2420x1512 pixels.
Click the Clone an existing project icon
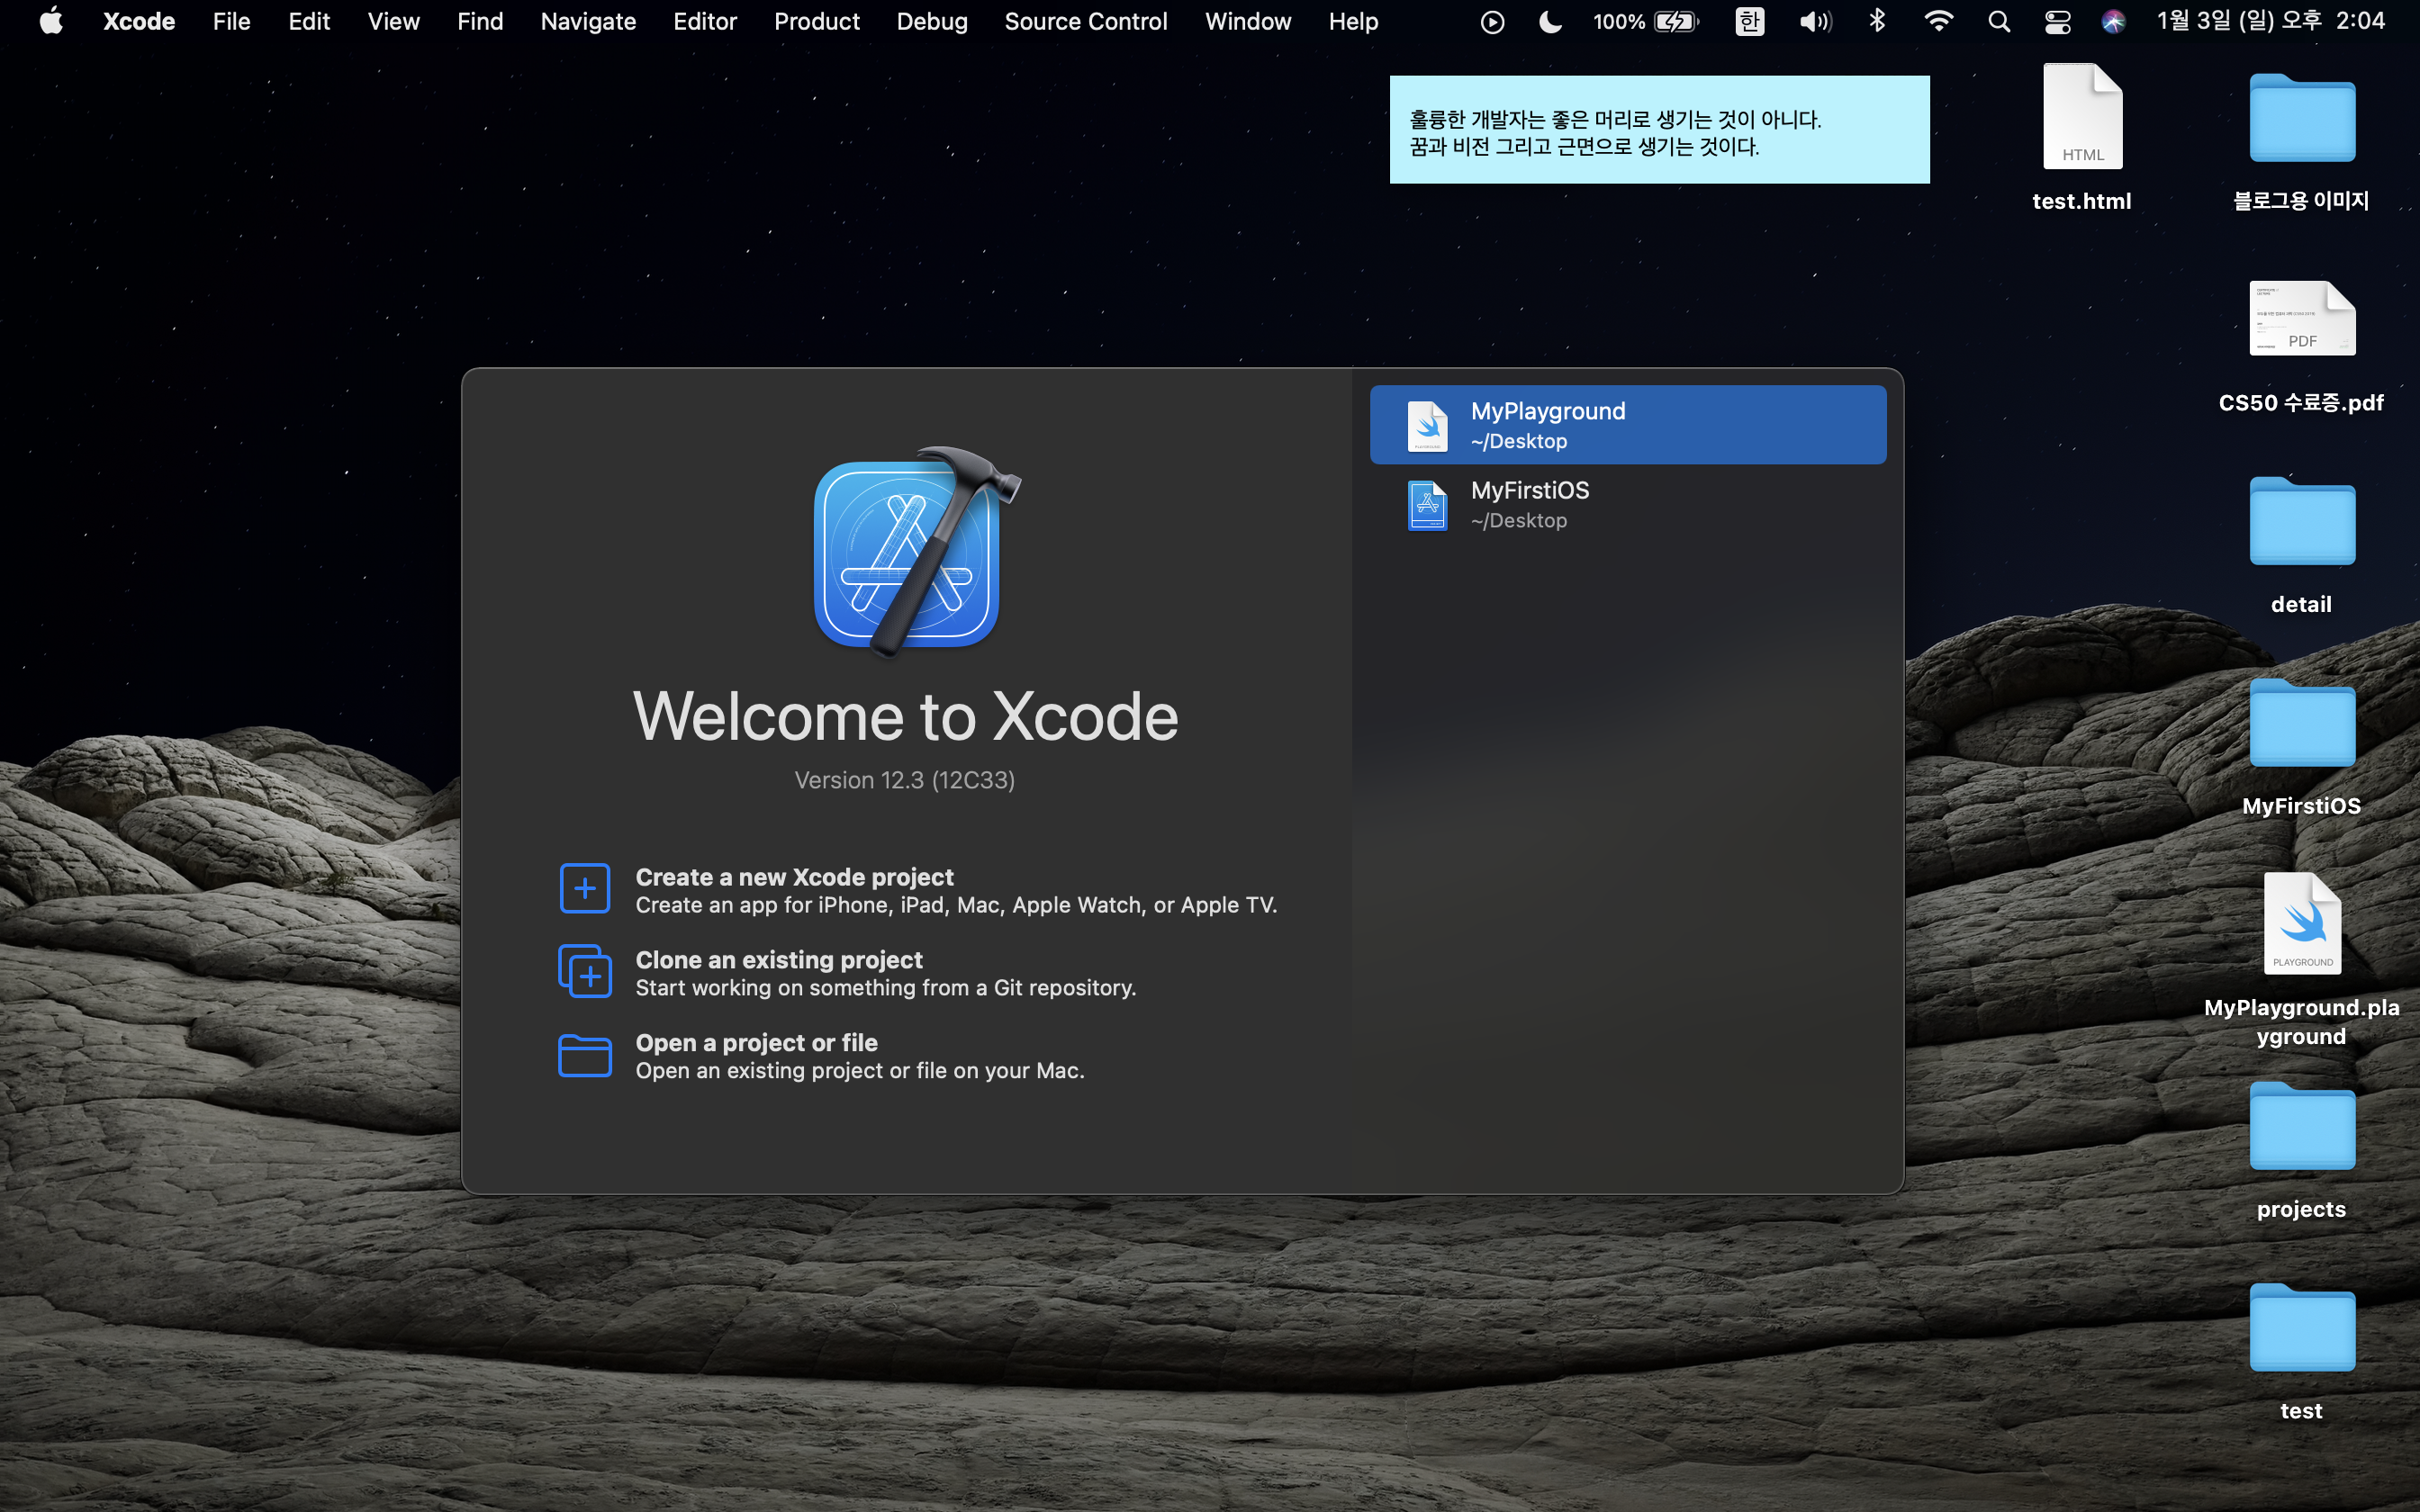point(584,971)
